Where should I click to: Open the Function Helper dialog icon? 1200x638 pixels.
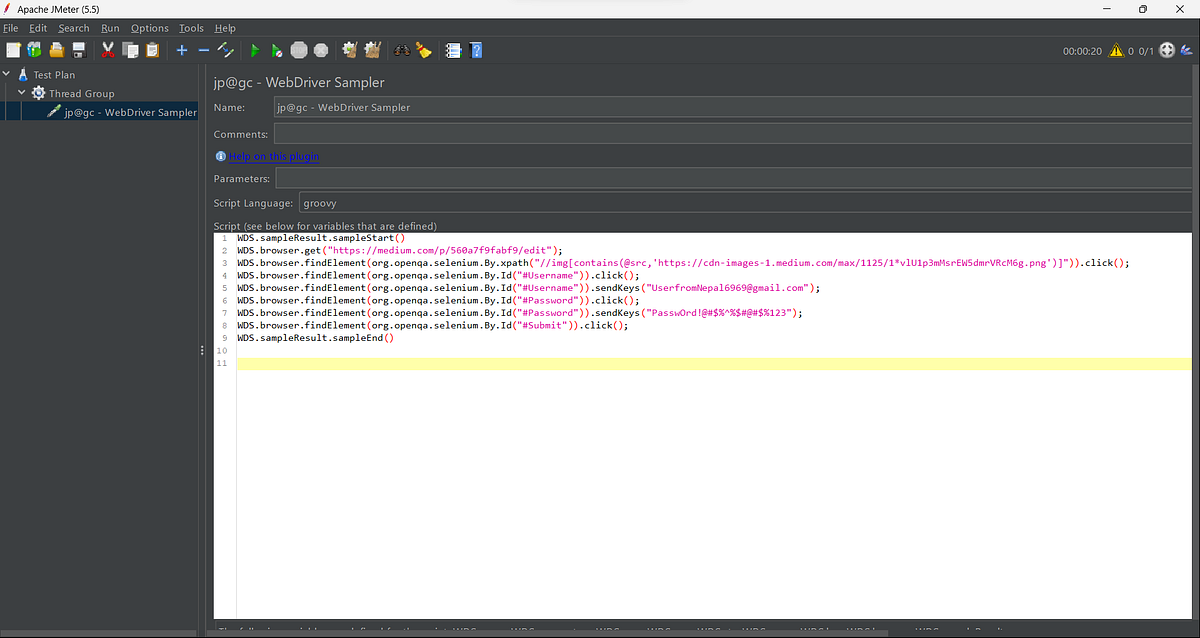click(x=451, y=50)
